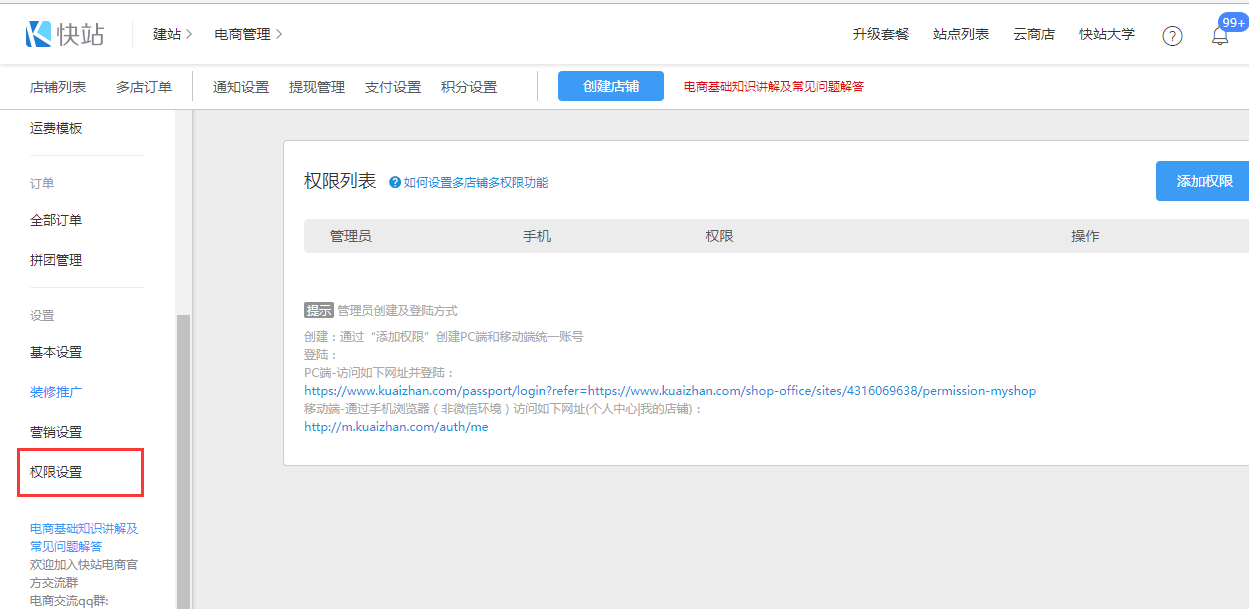This screenshot has height=609, width=1249.
Task: Open 升级套餐 in top navigation
Action: 881,34
